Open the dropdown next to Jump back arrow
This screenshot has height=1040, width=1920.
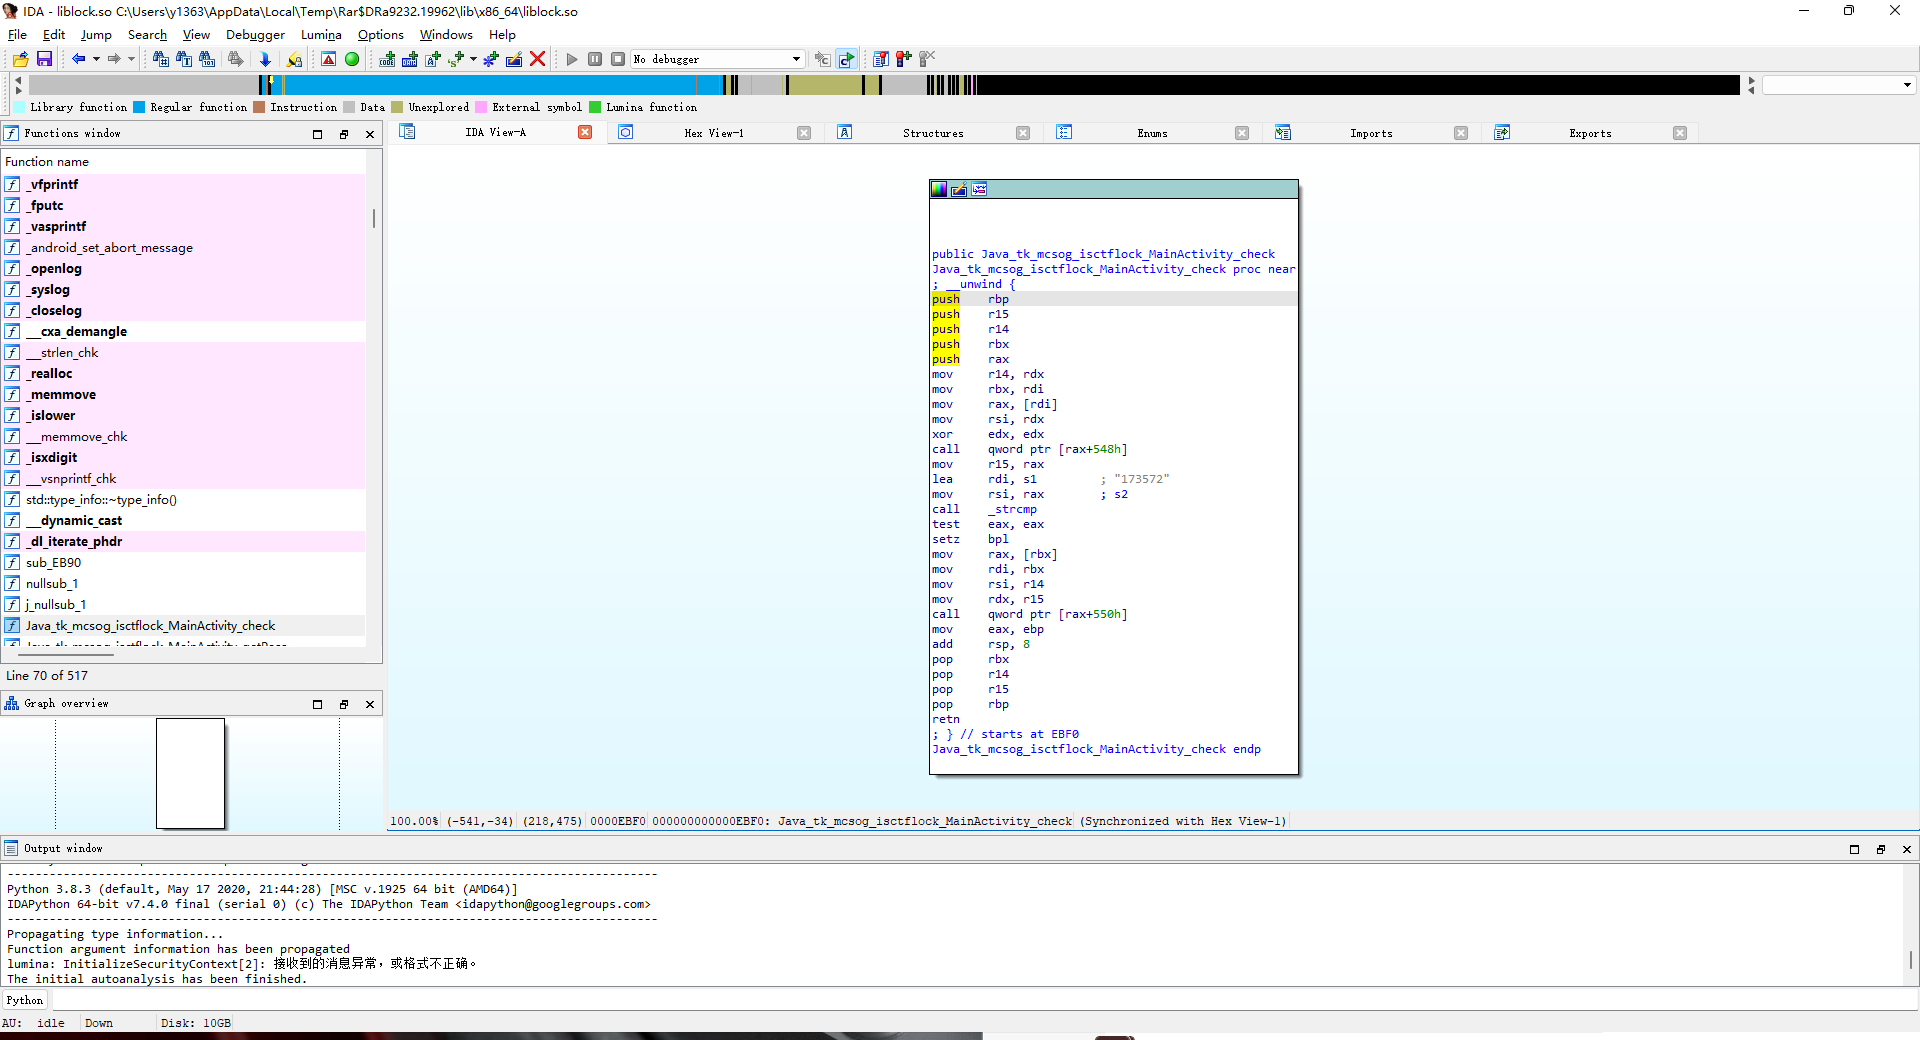tap(96, 59)
